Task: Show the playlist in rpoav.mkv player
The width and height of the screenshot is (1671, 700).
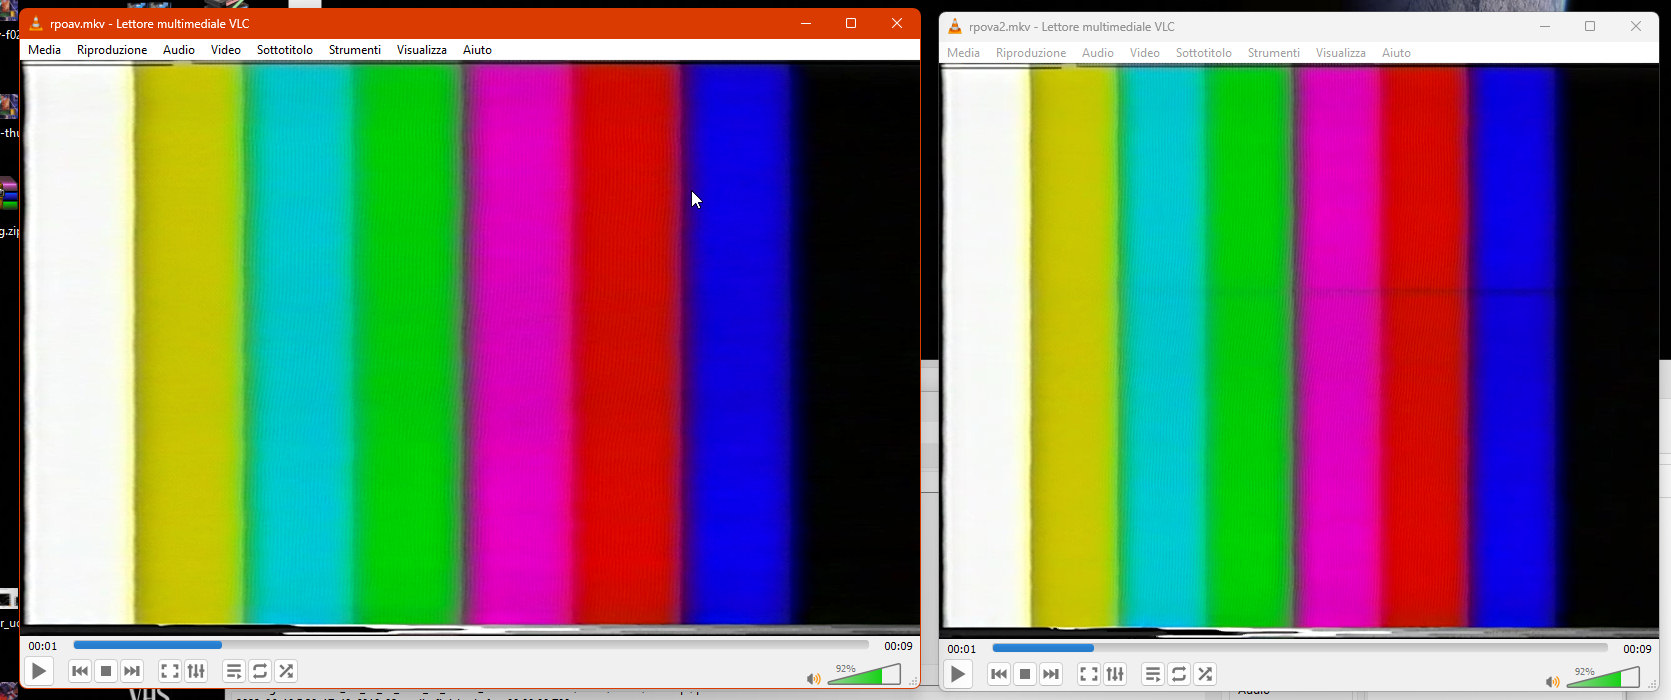Action: tap(233, 671)
